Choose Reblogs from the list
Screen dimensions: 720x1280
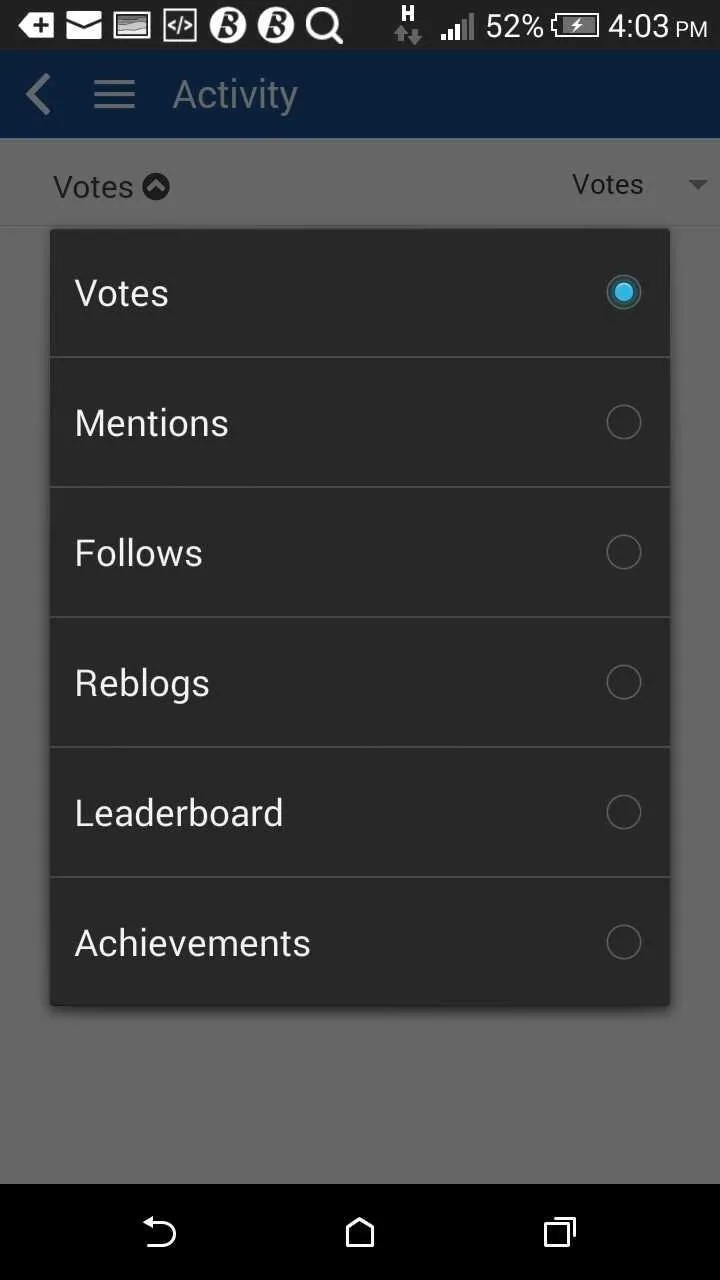(x=360, y=682)
